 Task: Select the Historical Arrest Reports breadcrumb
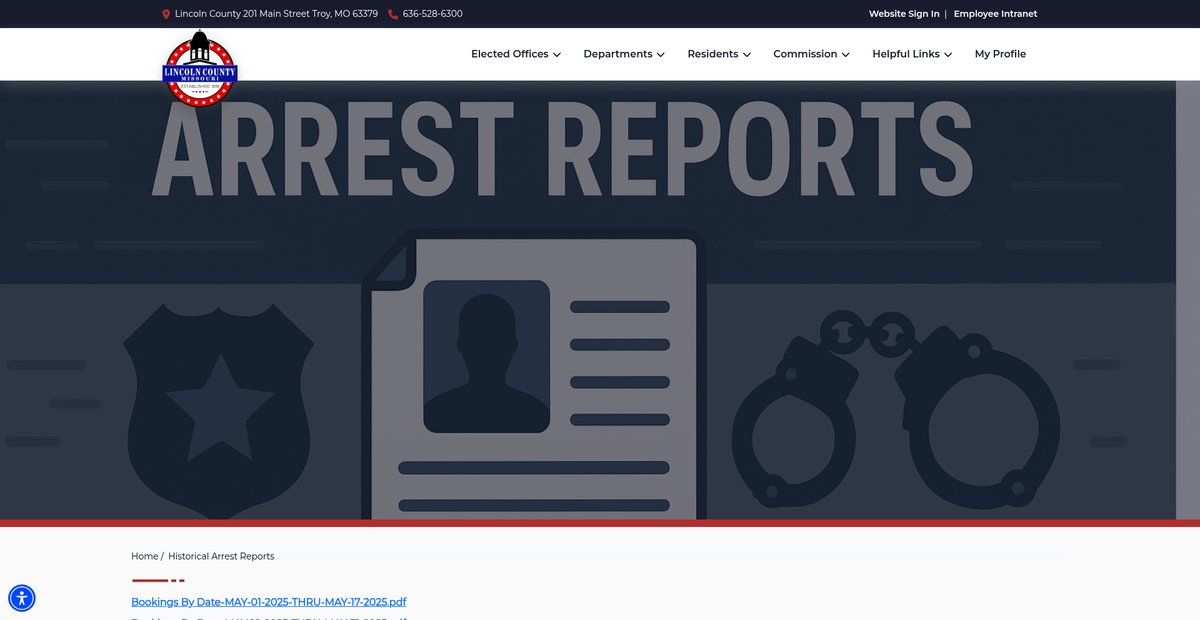click(x=221, y=556)
